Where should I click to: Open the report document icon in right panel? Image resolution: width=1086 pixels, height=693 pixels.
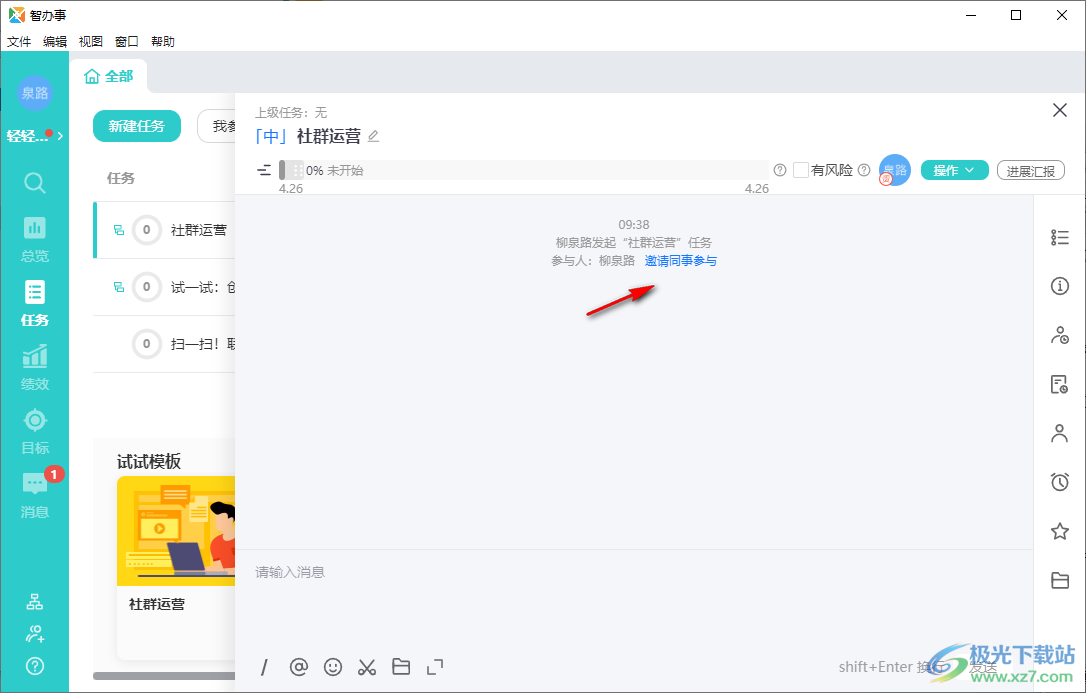pyautogui.click(x=1060, y=384)
